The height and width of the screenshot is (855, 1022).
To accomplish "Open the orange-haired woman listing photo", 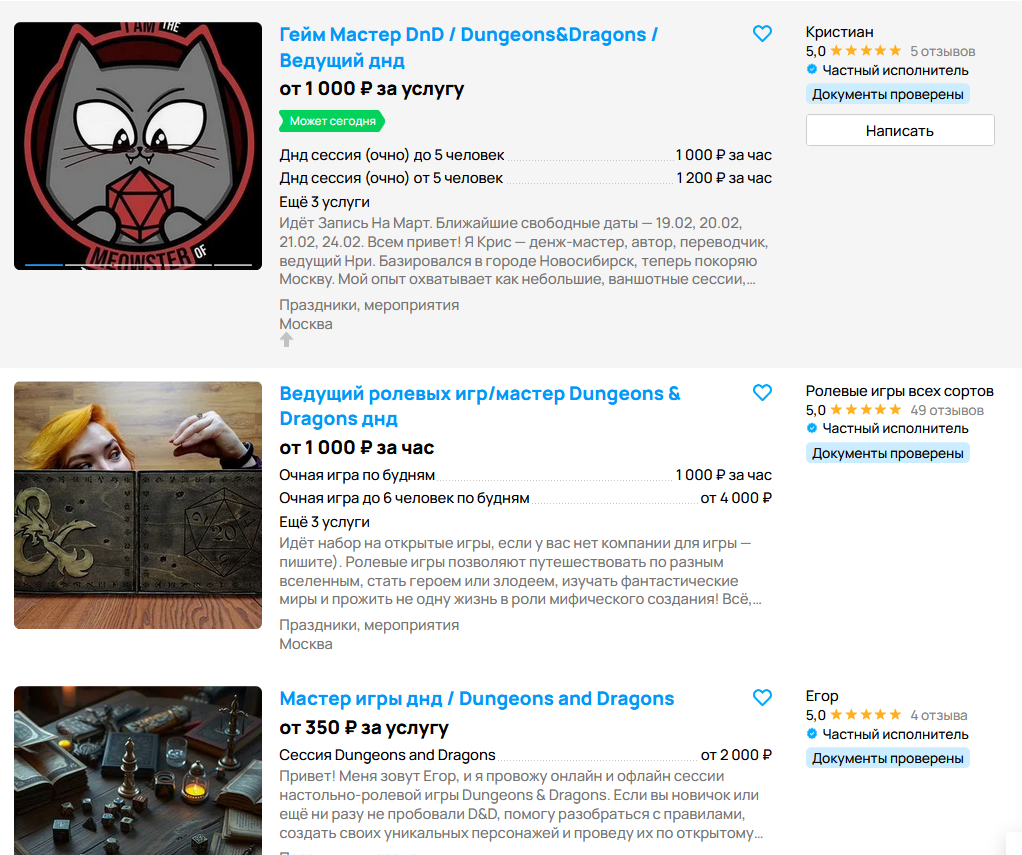I will [x=138, y=505].
